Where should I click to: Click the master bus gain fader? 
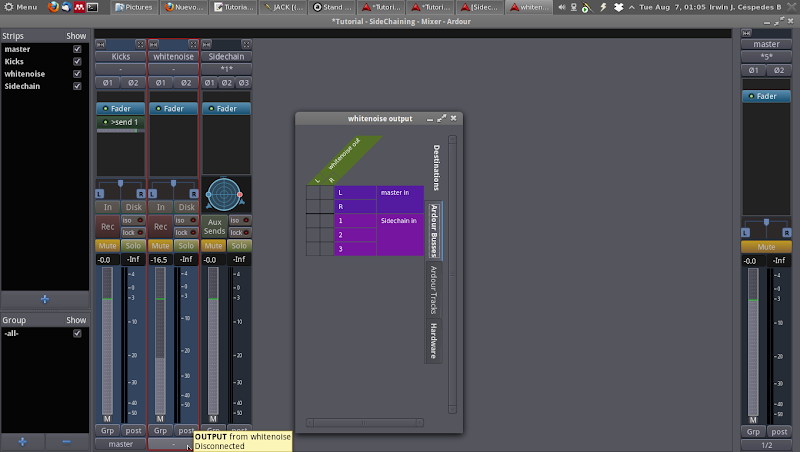click(753, 343)
